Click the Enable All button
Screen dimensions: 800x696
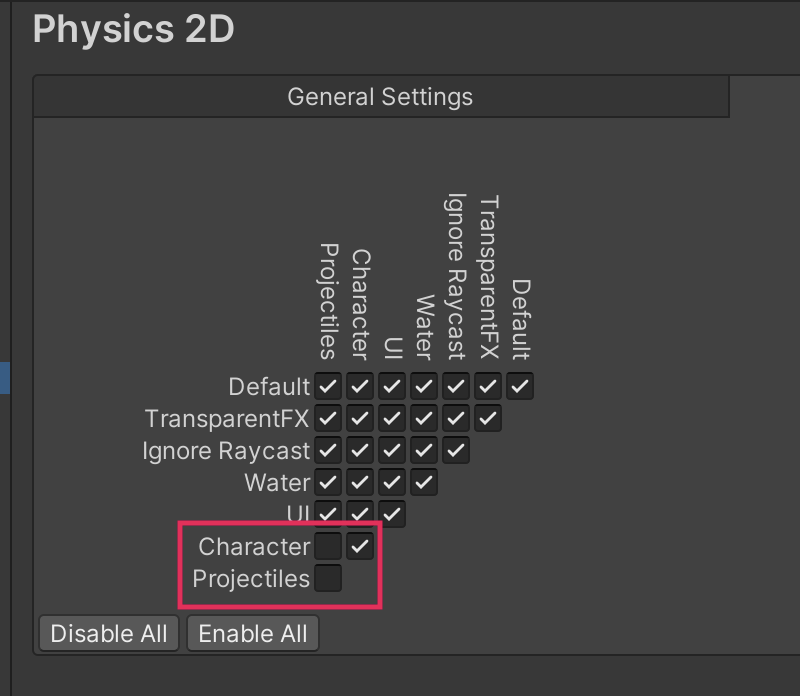point(253,633)
